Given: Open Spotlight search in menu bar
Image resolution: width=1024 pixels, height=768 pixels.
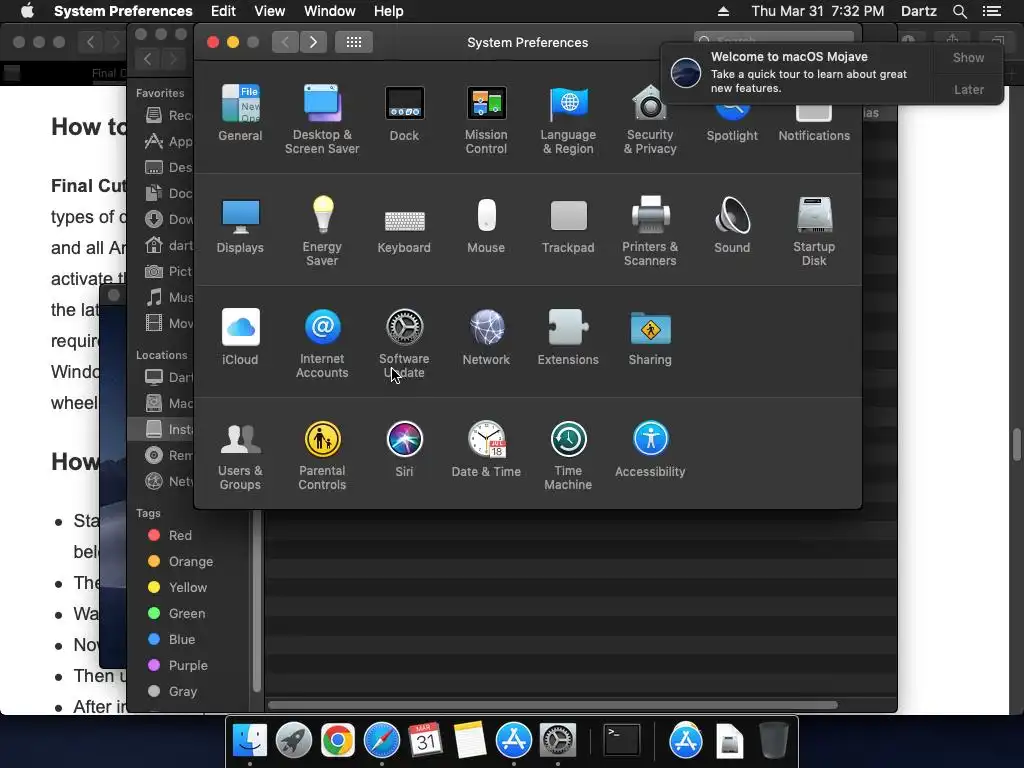Looking at the screenshot, I should click(959, 11).
